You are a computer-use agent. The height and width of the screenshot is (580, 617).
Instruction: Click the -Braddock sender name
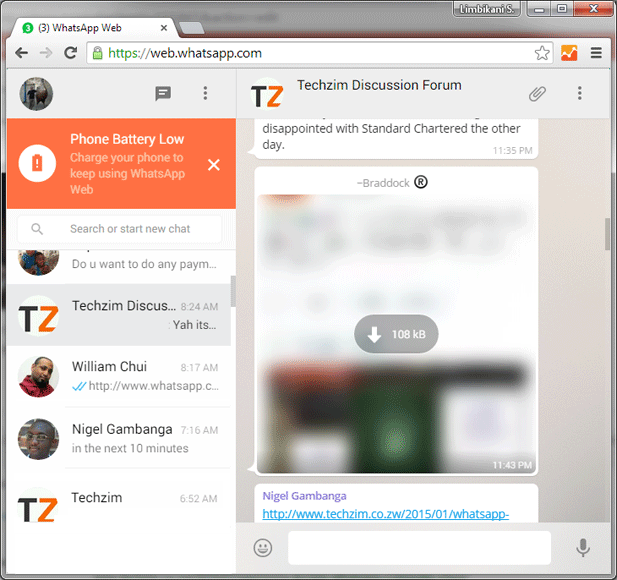(383, 183)
